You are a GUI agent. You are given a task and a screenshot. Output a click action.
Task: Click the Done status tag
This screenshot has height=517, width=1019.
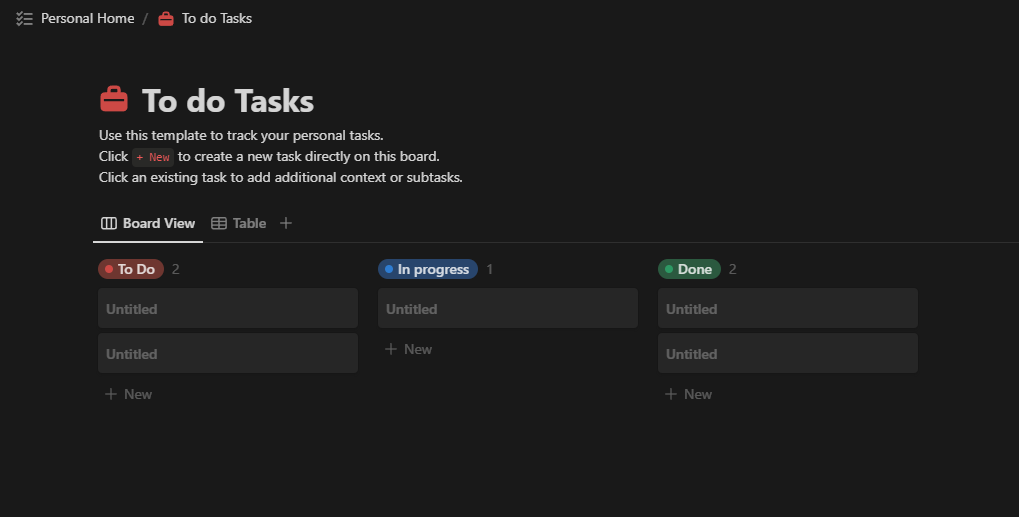689,269
